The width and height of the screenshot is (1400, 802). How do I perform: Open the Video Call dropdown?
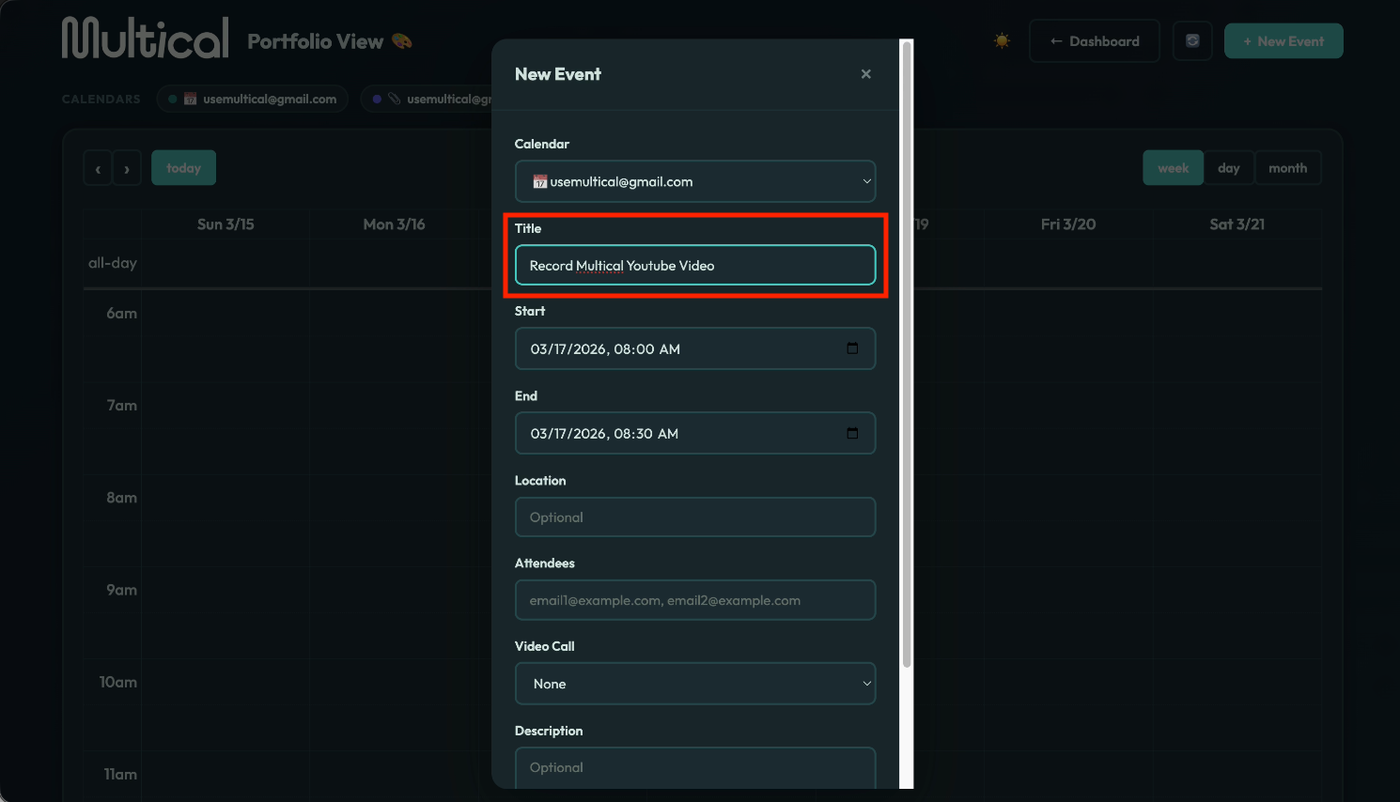click(695, 684)
